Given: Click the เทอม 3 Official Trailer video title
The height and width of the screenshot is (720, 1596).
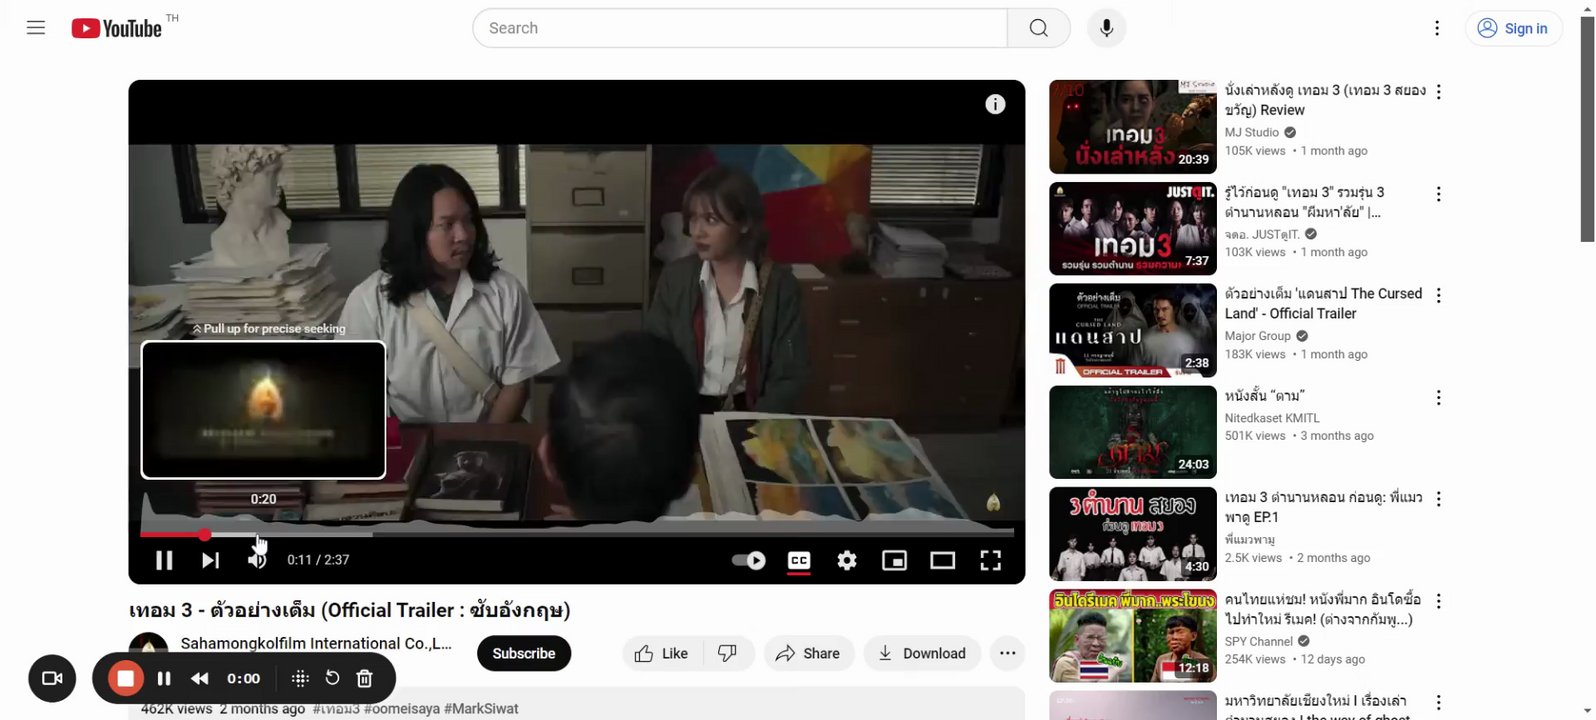Looking at the screenshot, I should tap(350, 610).
